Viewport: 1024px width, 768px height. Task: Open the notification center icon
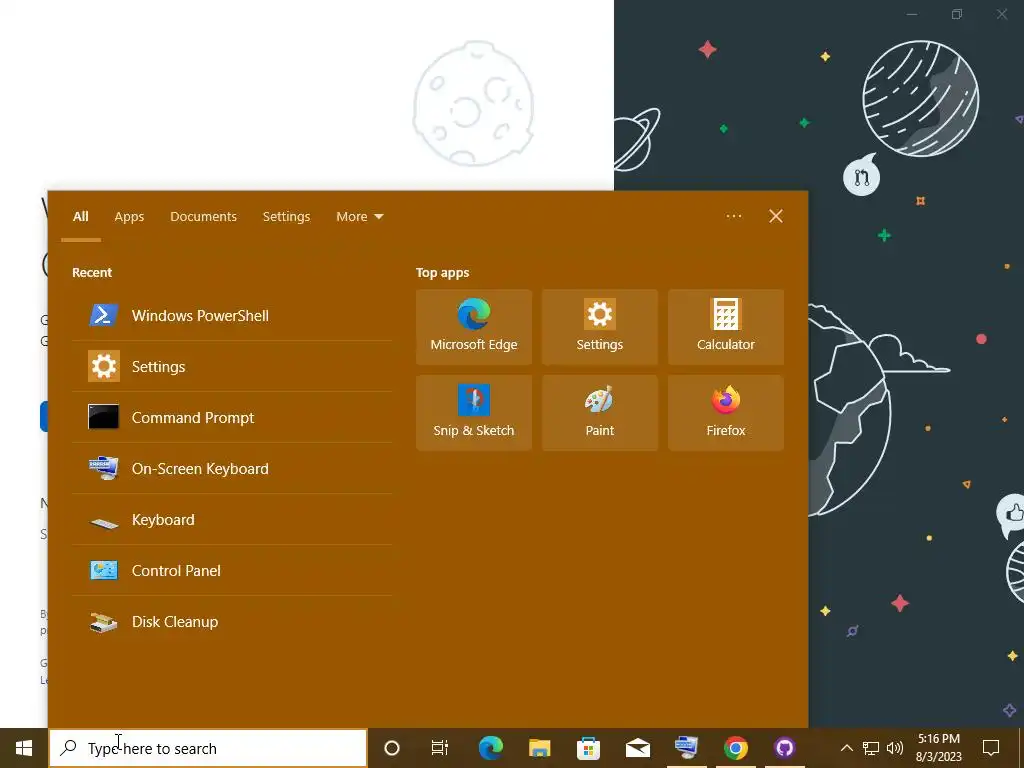(x=991, y=748)
